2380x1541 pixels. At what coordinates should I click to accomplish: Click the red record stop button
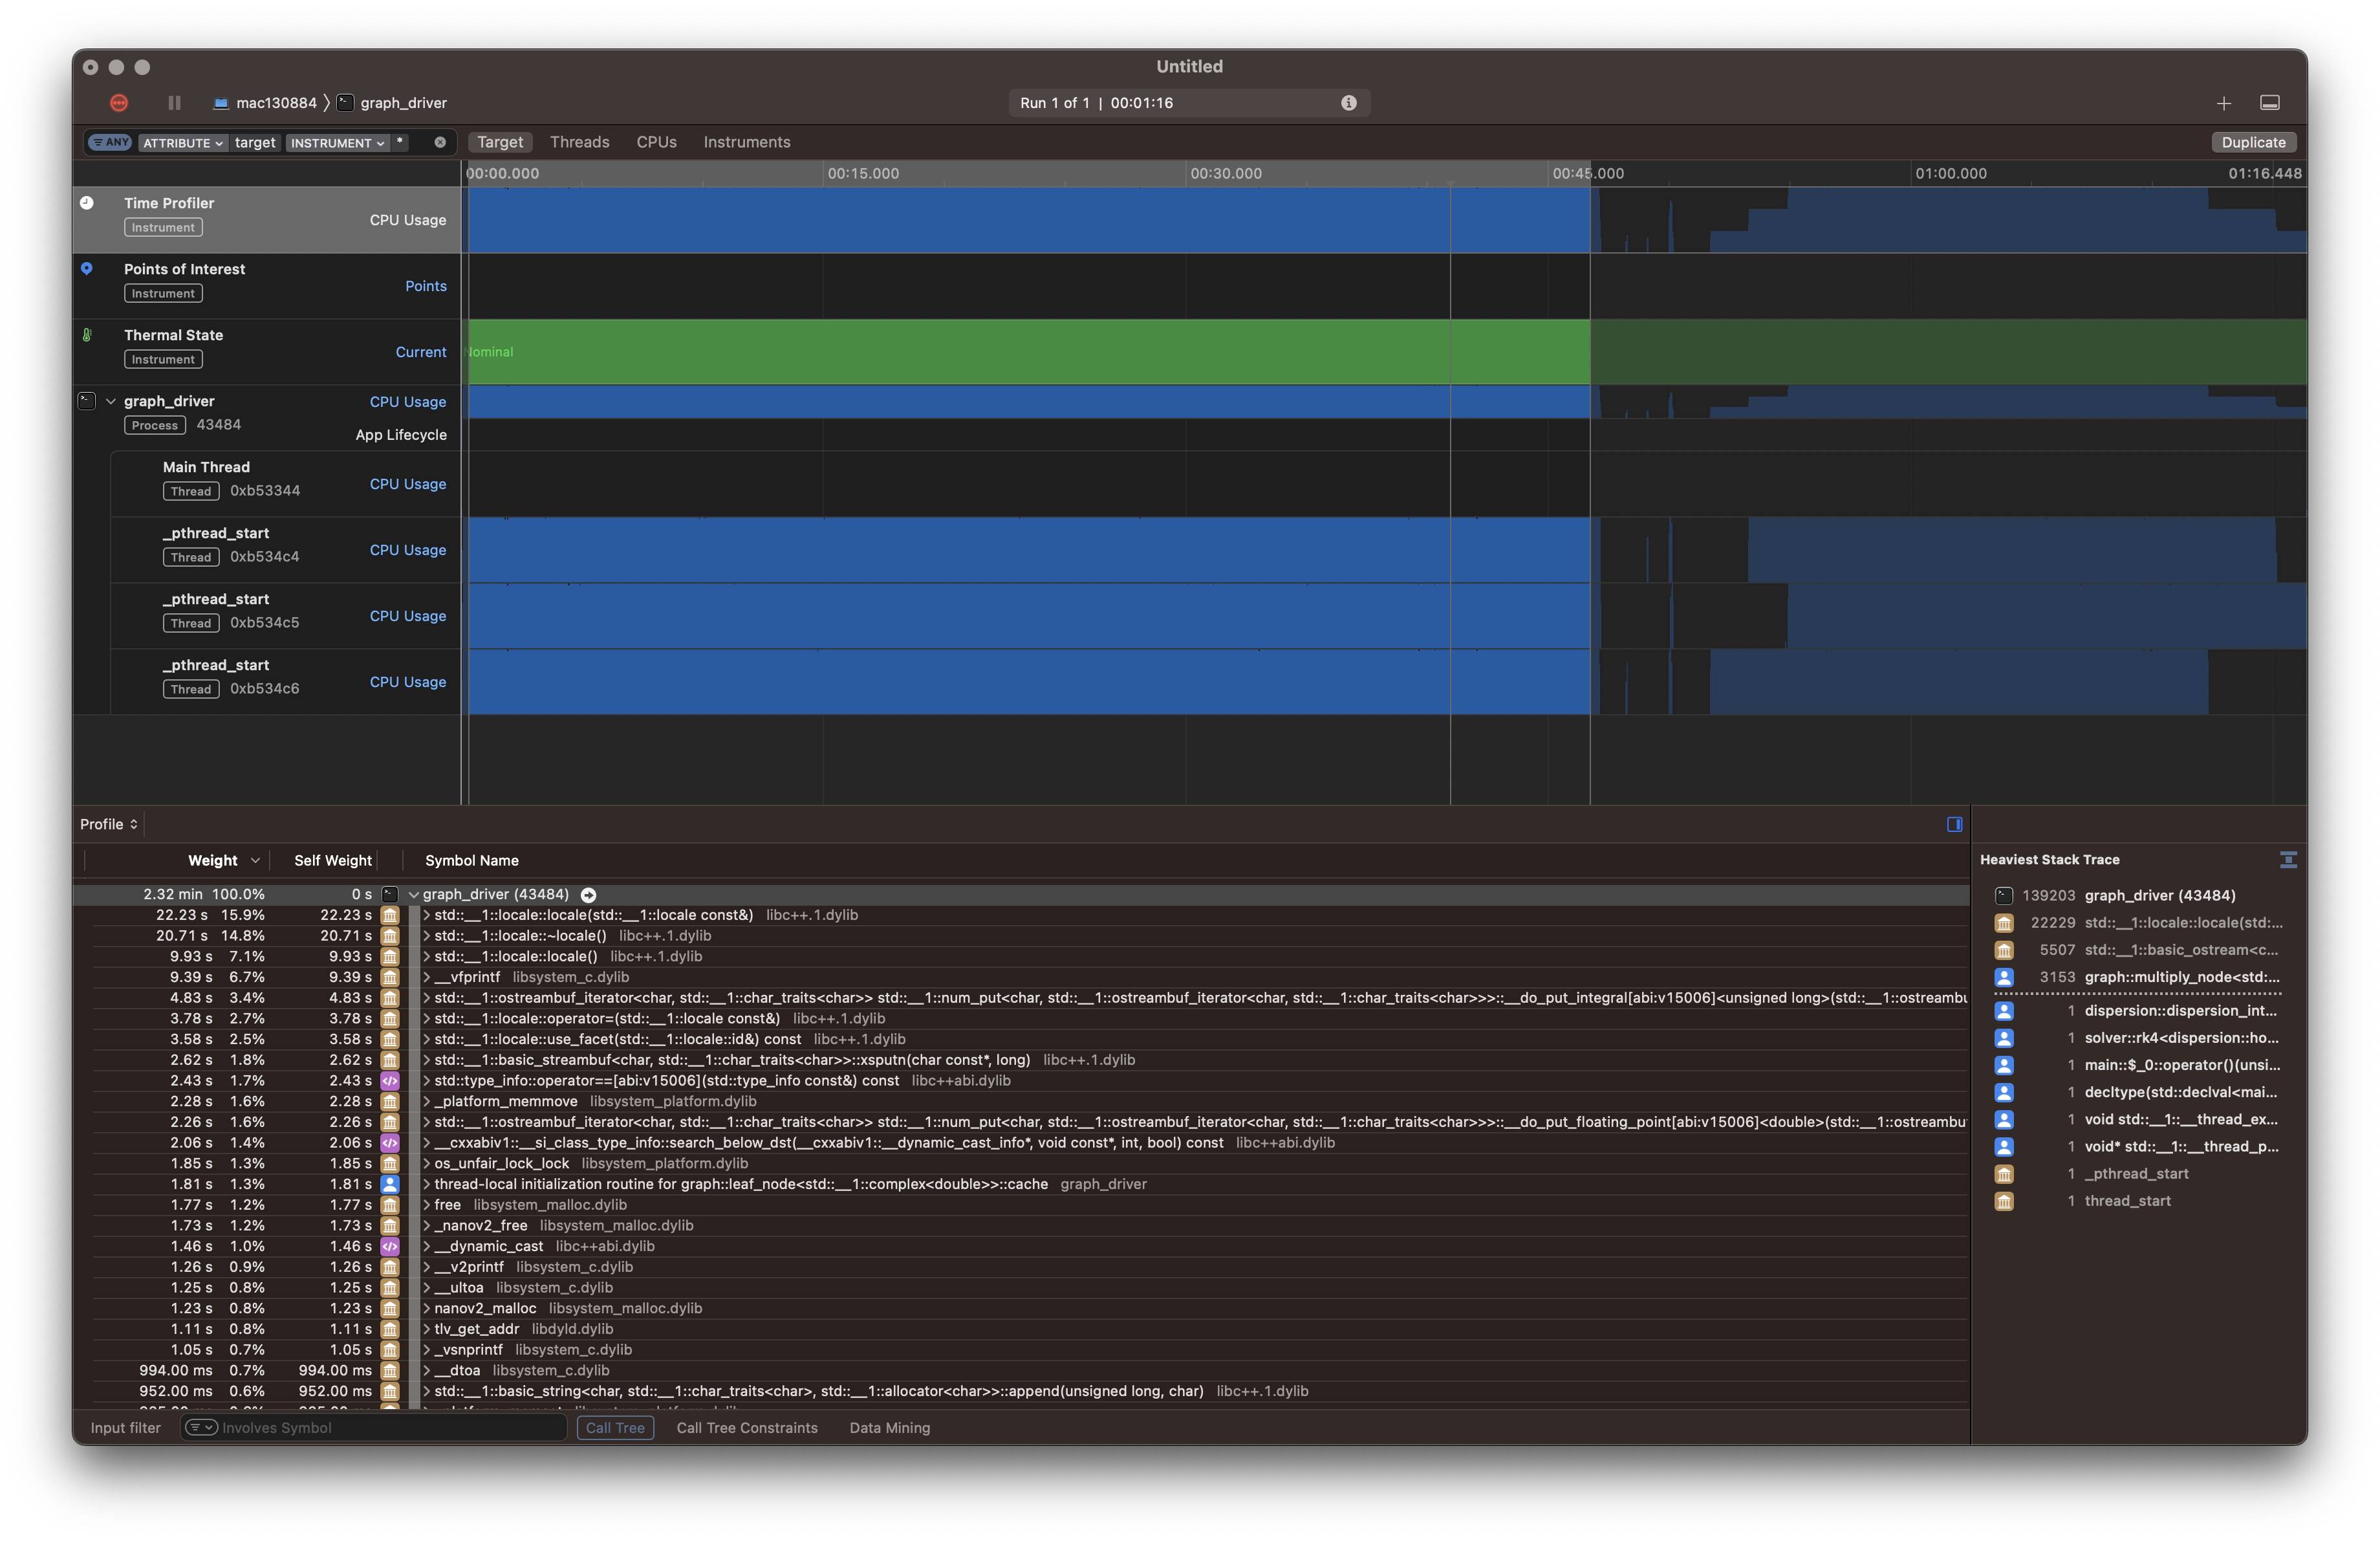(x=119, y=103)
